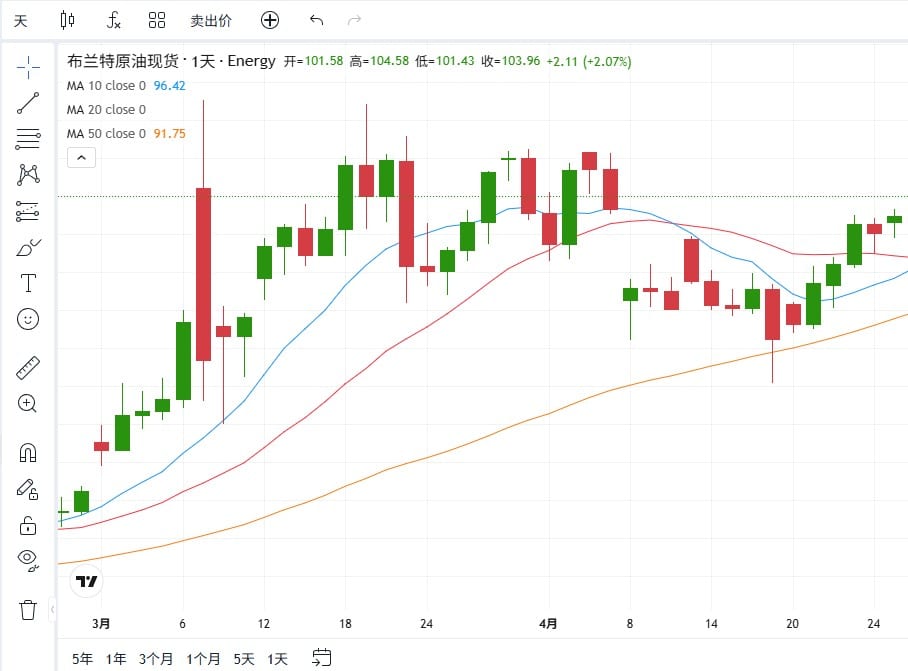Open the multi-chart layout selector
The width and height of the screenshot is (908, 671).
coord(156,20)
